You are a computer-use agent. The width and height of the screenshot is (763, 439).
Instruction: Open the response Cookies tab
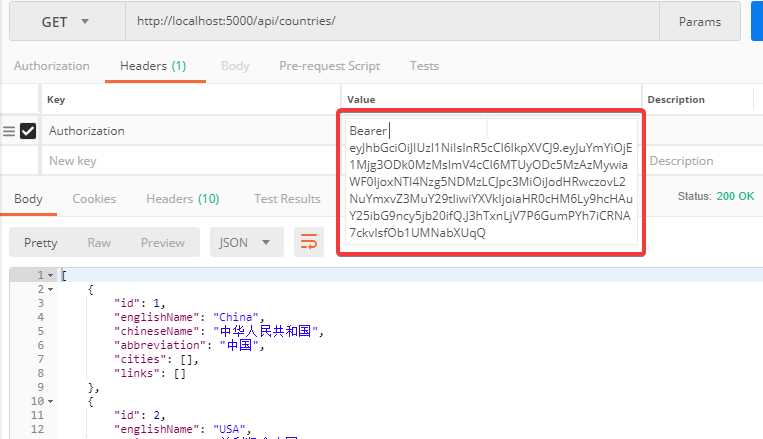(94, 199)
